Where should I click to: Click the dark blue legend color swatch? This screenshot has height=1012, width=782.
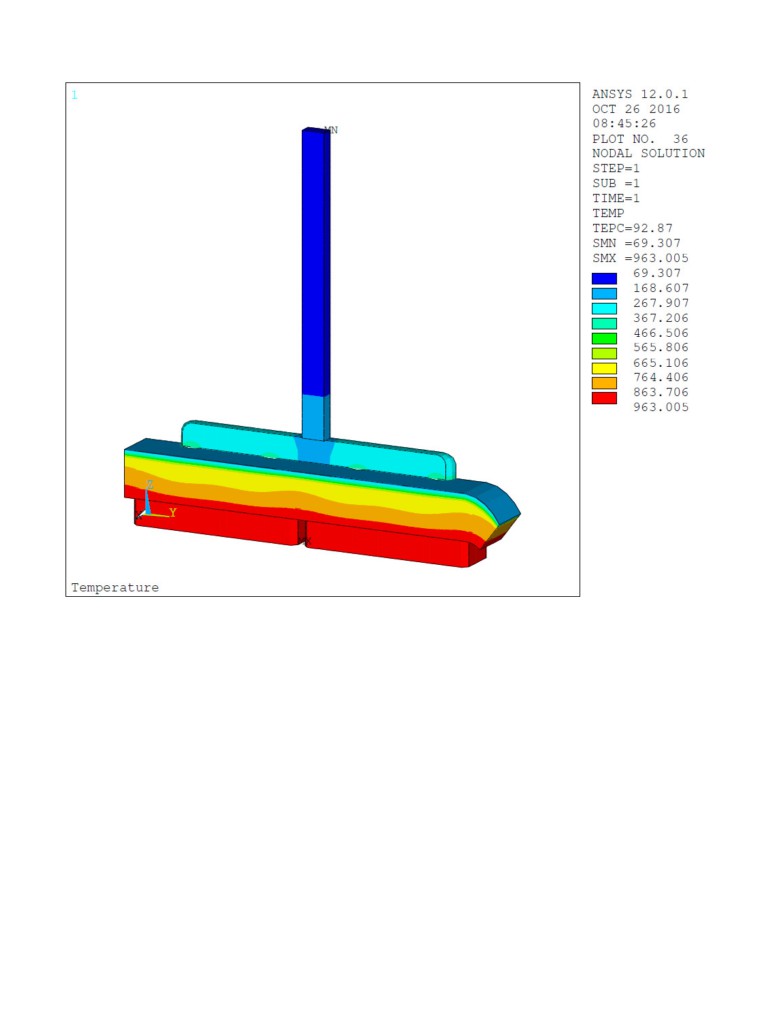pyautogui.click(x=604, y=279)
